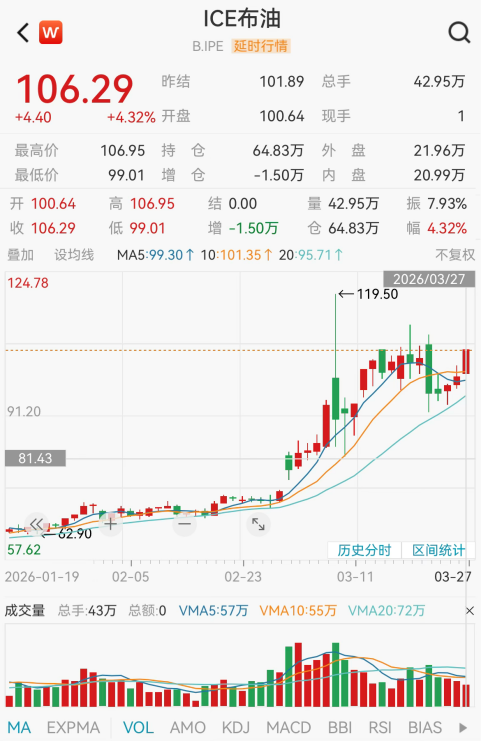This screenshot has width=481, height=741.
Task: Tap the back arrow icon
Action: coord(23,33)
